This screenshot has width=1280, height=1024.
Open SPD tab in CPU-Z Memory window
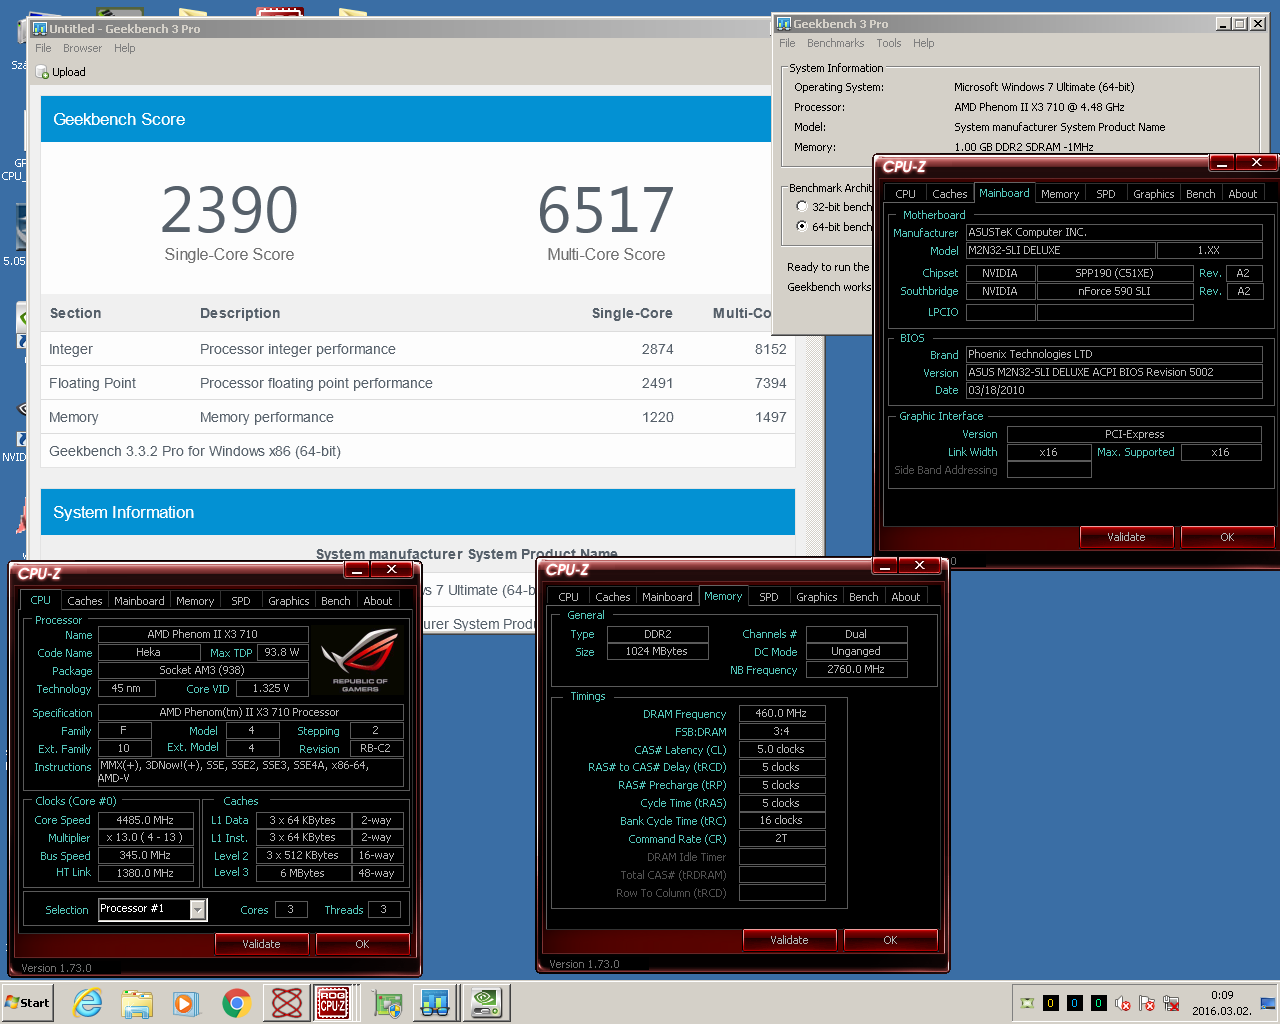pyautogui.click(x=769, y=597)
